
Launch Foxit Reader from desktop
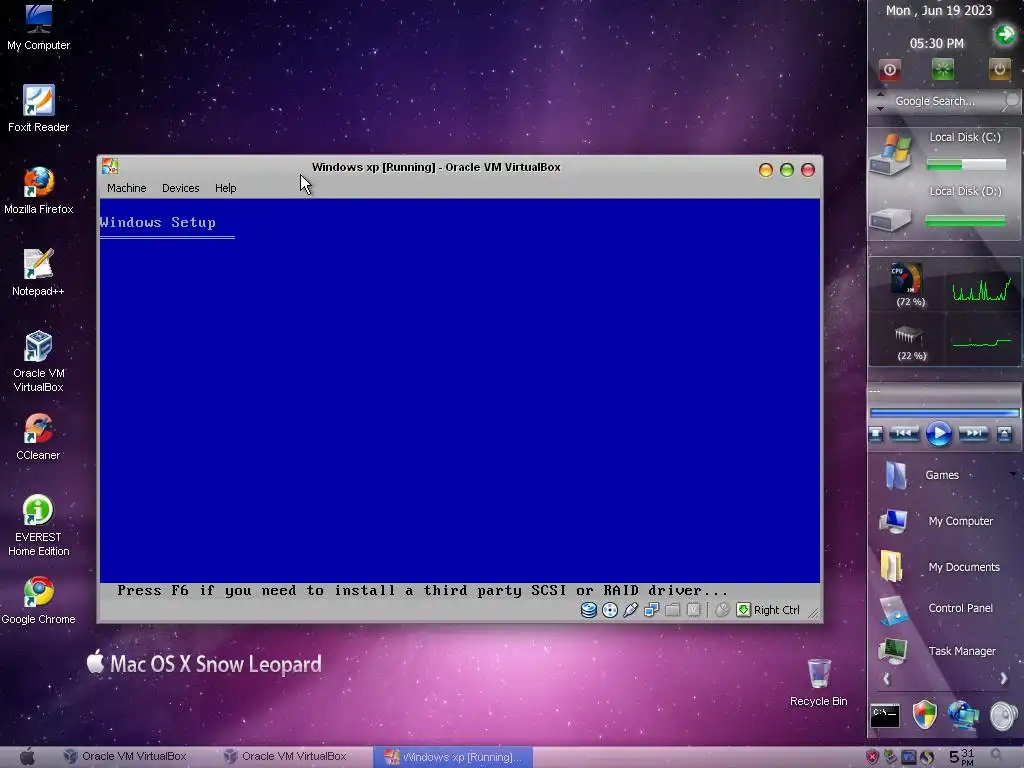coord(39,108)
